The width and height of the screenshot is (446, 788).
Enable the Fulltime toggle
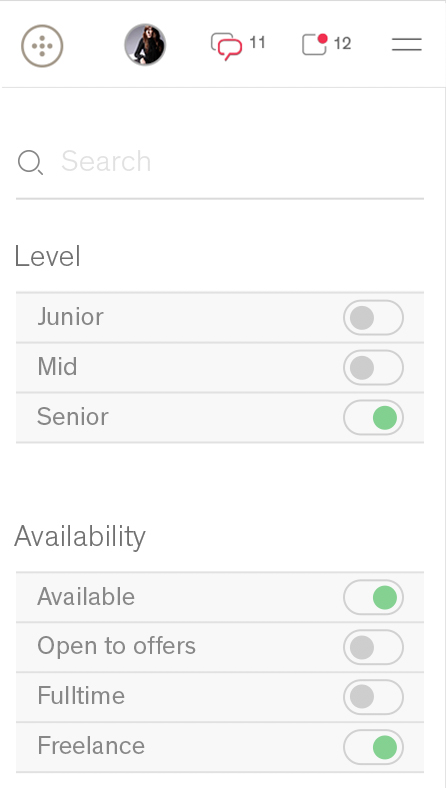(x=374, y=697)
